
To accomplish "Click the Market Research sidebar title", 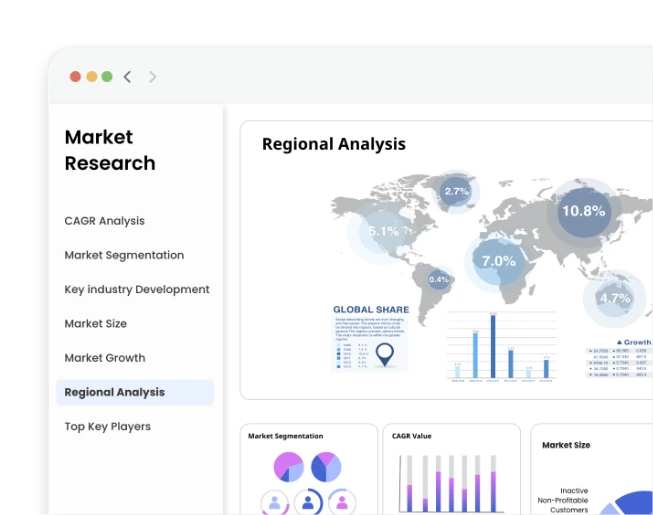I will (110, 150).
